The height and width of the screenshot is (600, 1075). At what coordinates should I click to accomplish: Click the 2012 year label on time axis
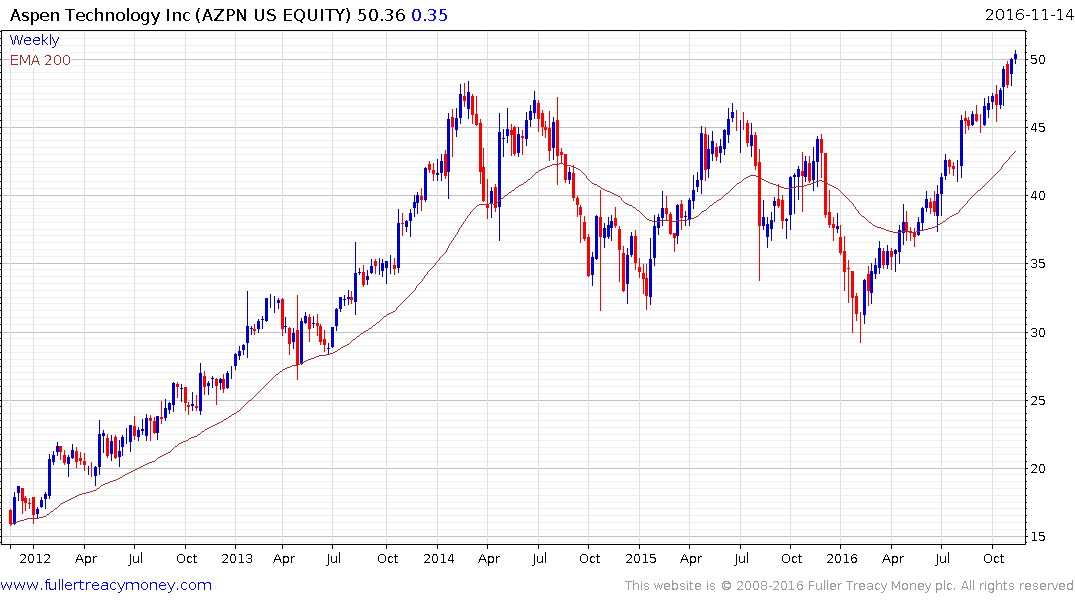pos(35,558)
